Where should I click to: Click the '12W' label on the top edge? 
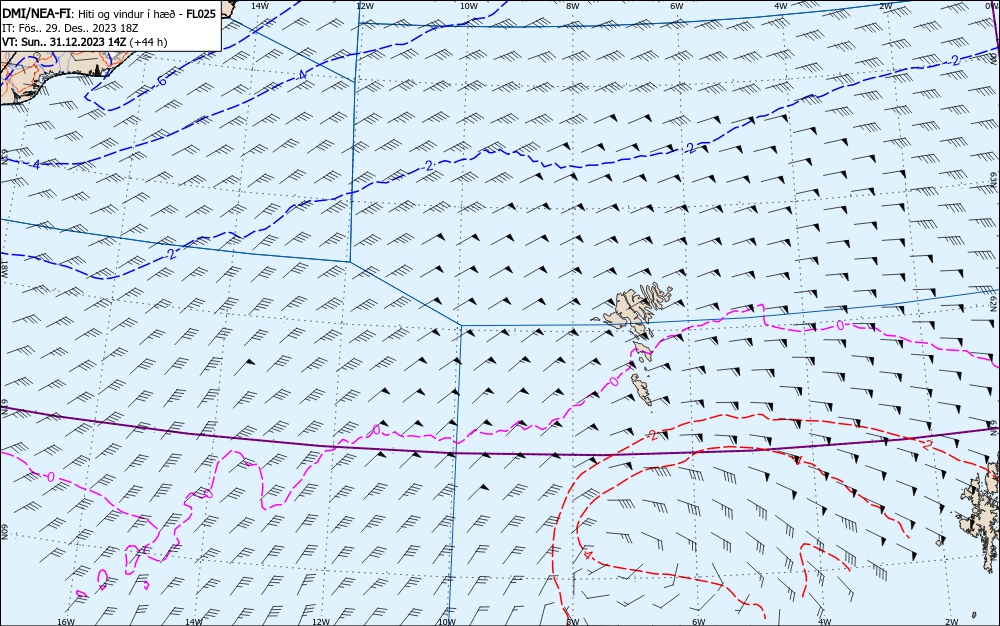[x=364, y=6]
